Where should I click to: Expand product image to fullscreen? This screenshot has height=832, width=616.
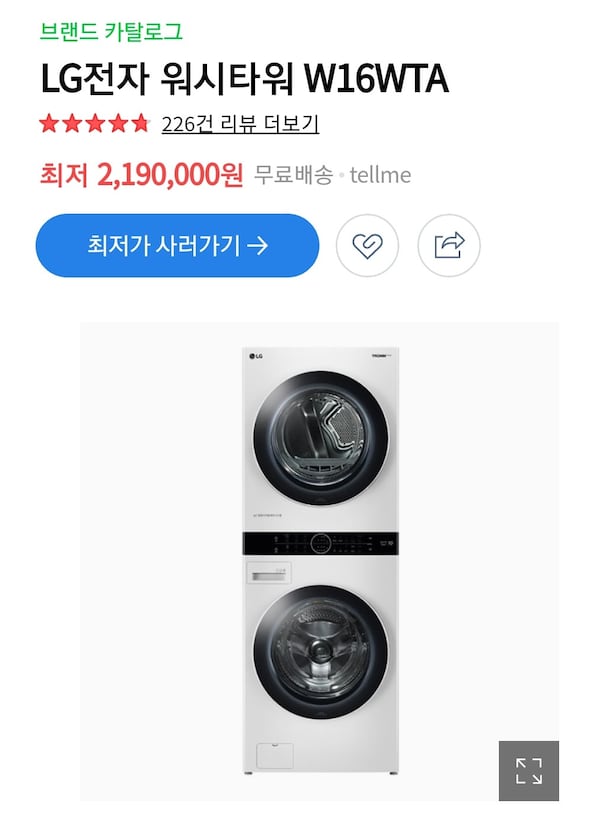point(528,770)
